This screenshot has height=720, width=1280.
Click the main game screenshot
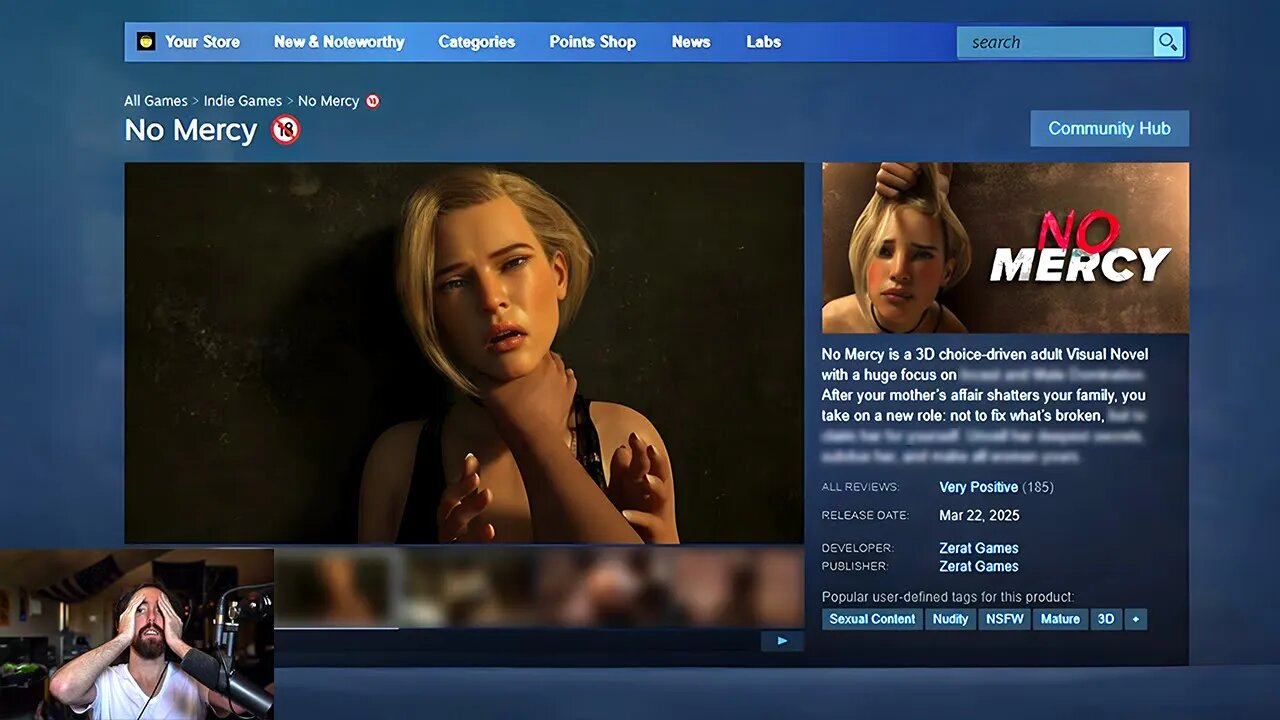464,353
